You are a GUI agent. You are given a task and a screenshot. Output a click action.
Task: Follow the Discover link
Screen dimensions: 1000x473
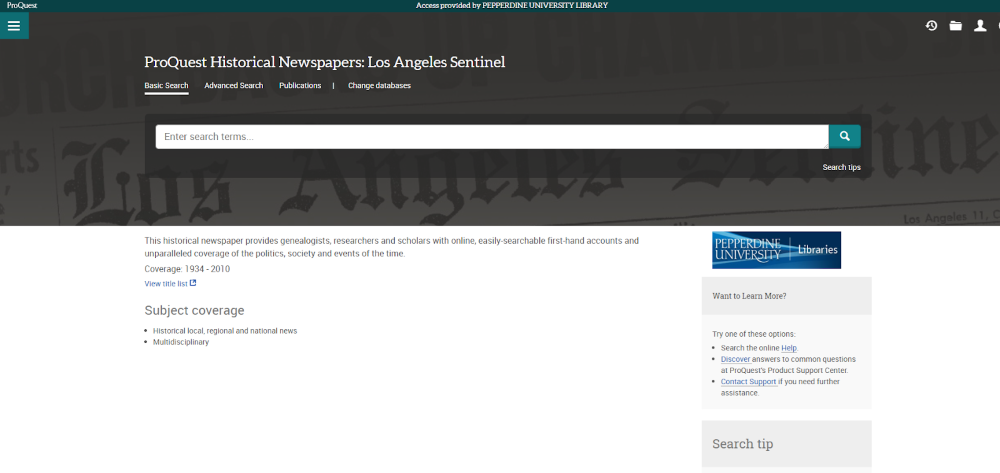point(735,359)
